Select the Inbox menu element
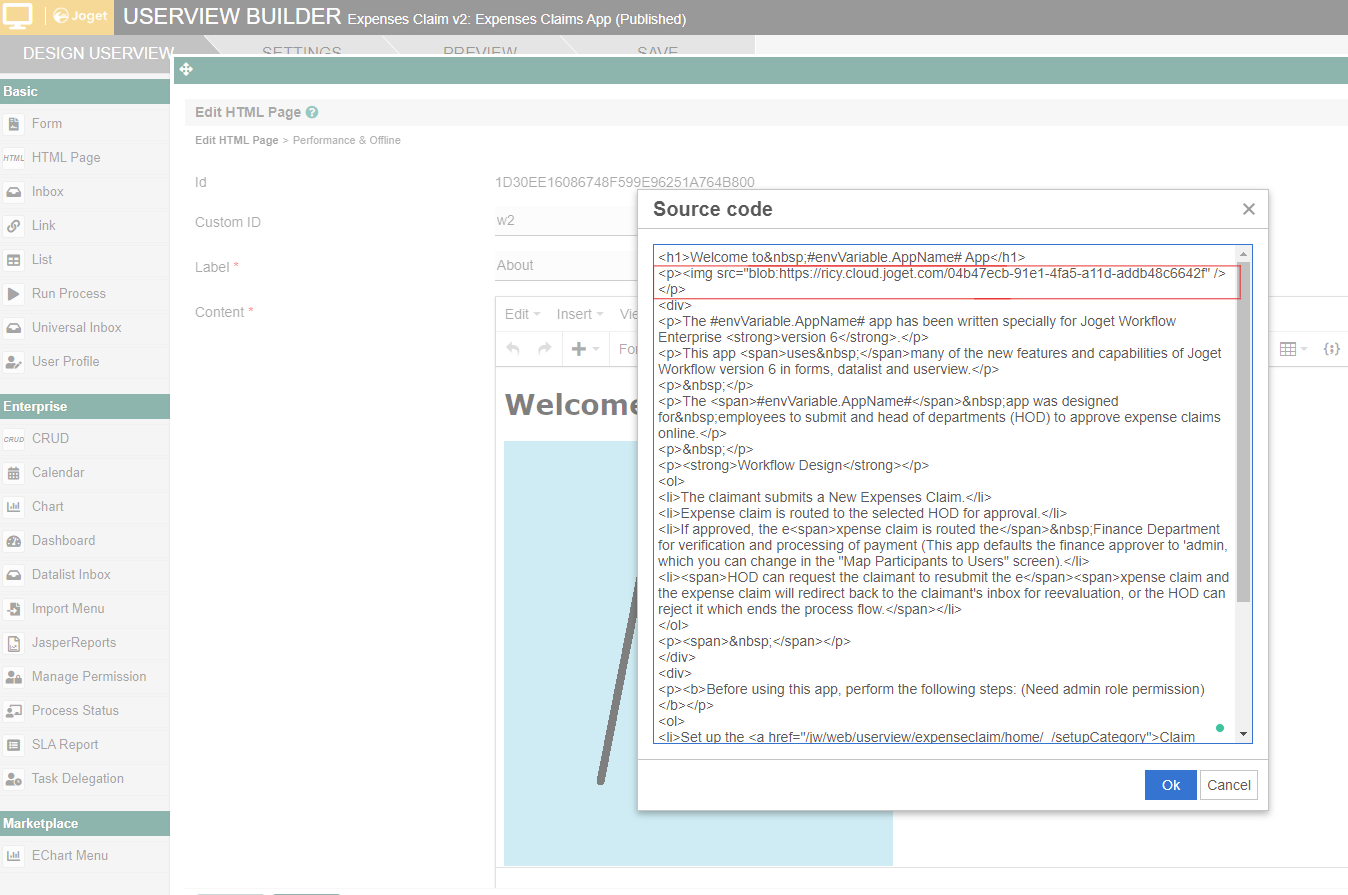 point(85,192)
